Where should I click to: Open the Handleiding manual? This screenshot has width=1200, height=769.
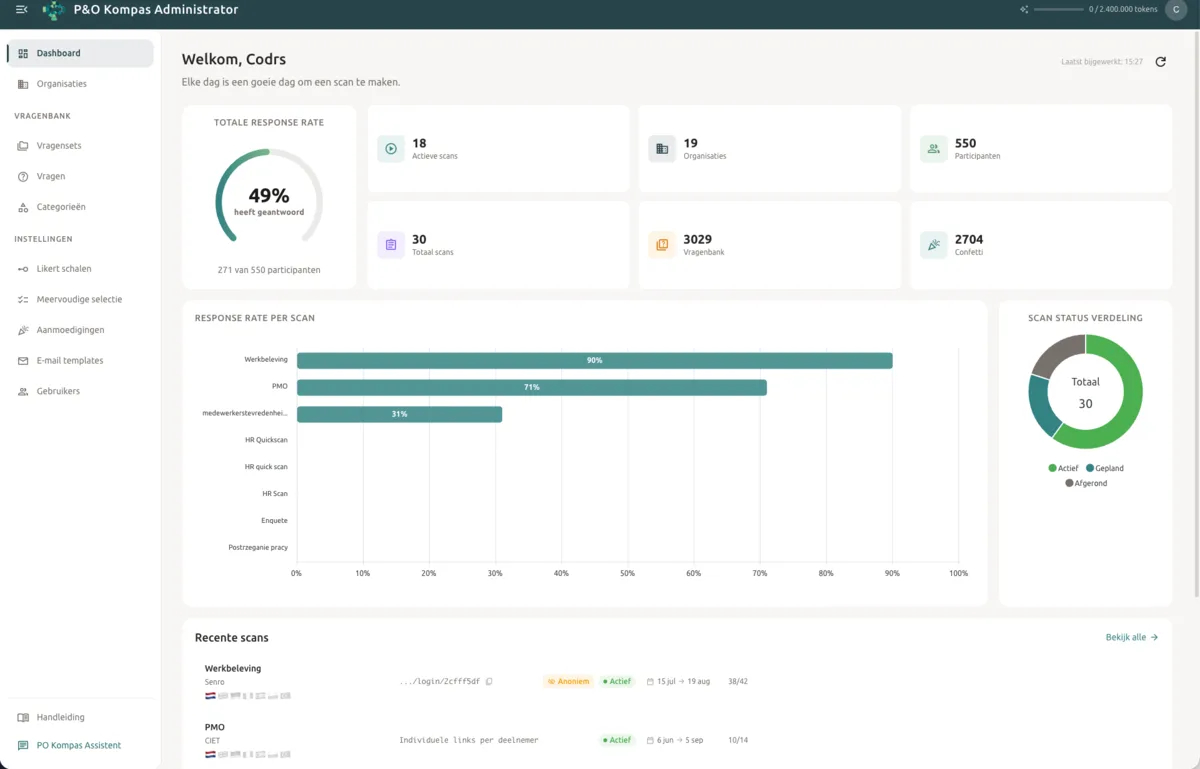click(80, 717)
